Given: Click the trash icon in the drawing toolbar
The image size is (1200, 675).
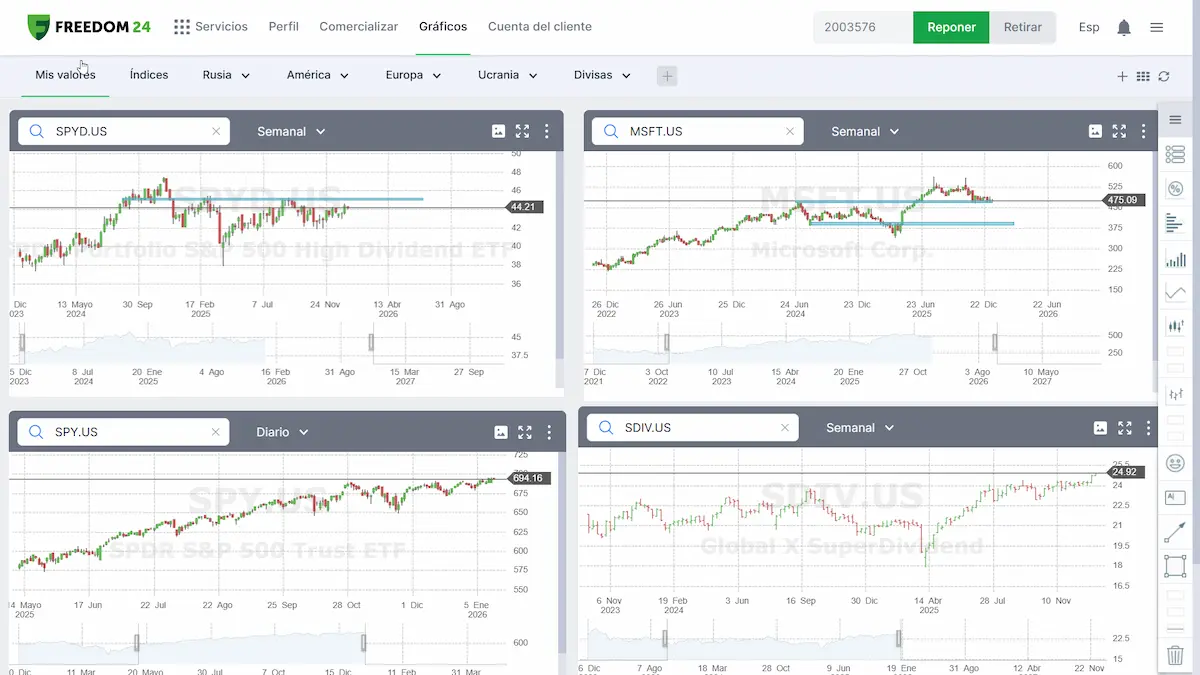Looking at the screenshot, I should pyautogui.click(x=1175, y=656).
